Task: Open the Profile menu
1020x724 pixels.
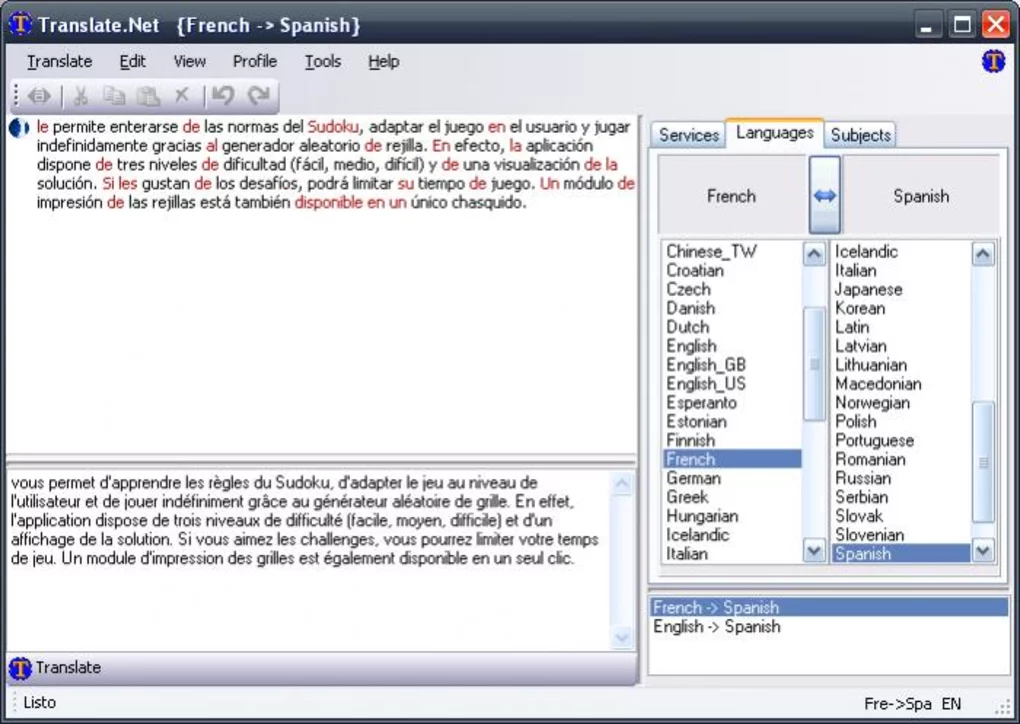Action: pyautogui.click(x=254, y=61)
